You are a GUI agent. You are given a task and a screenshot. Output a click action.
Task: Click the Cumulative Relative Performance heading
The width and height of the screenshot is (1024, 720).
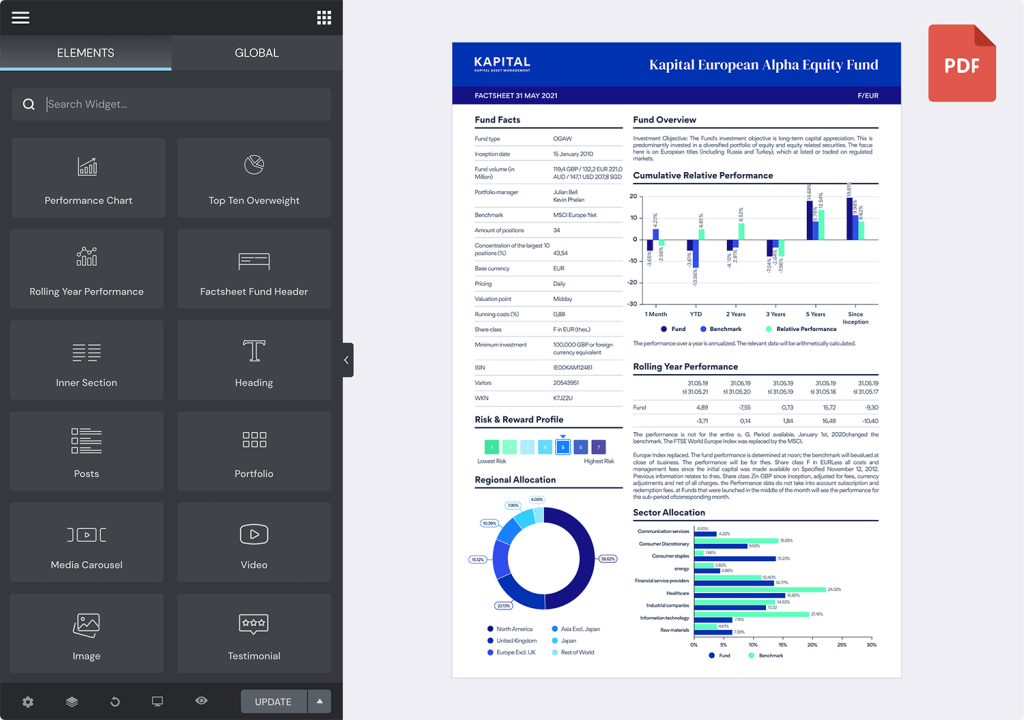point(703,175)
